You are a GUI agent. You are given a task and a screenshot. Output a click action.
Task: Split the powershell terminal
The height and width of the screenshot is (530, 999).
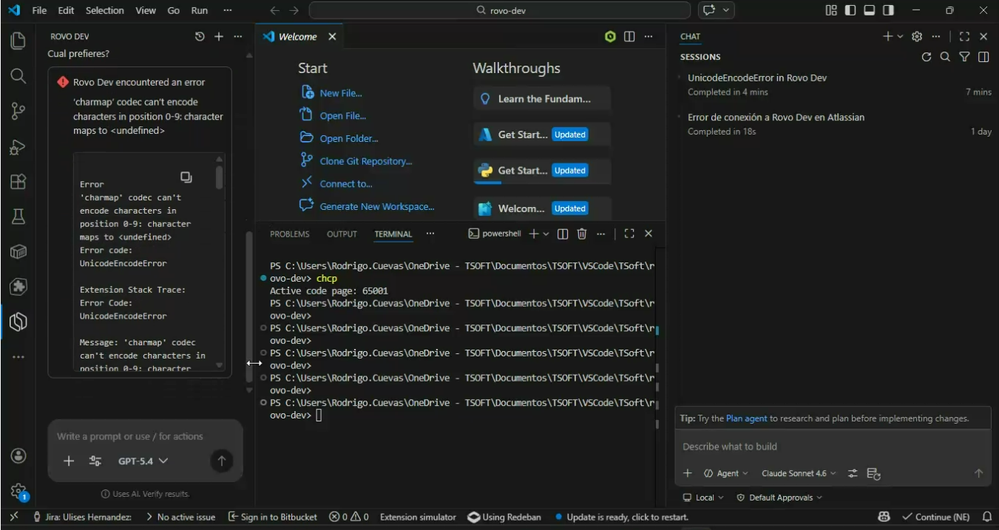click(x=563, y=234)
